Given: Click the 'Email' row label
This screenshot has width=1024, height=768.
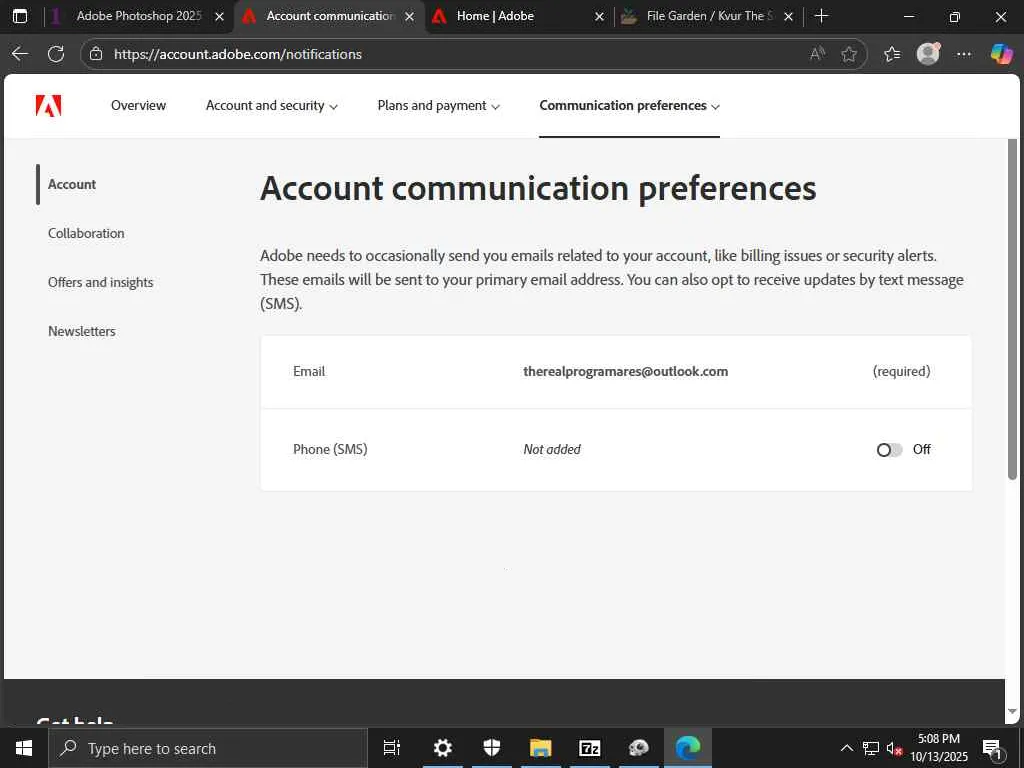Looking at the screenshot, I should tap(309, 372).
